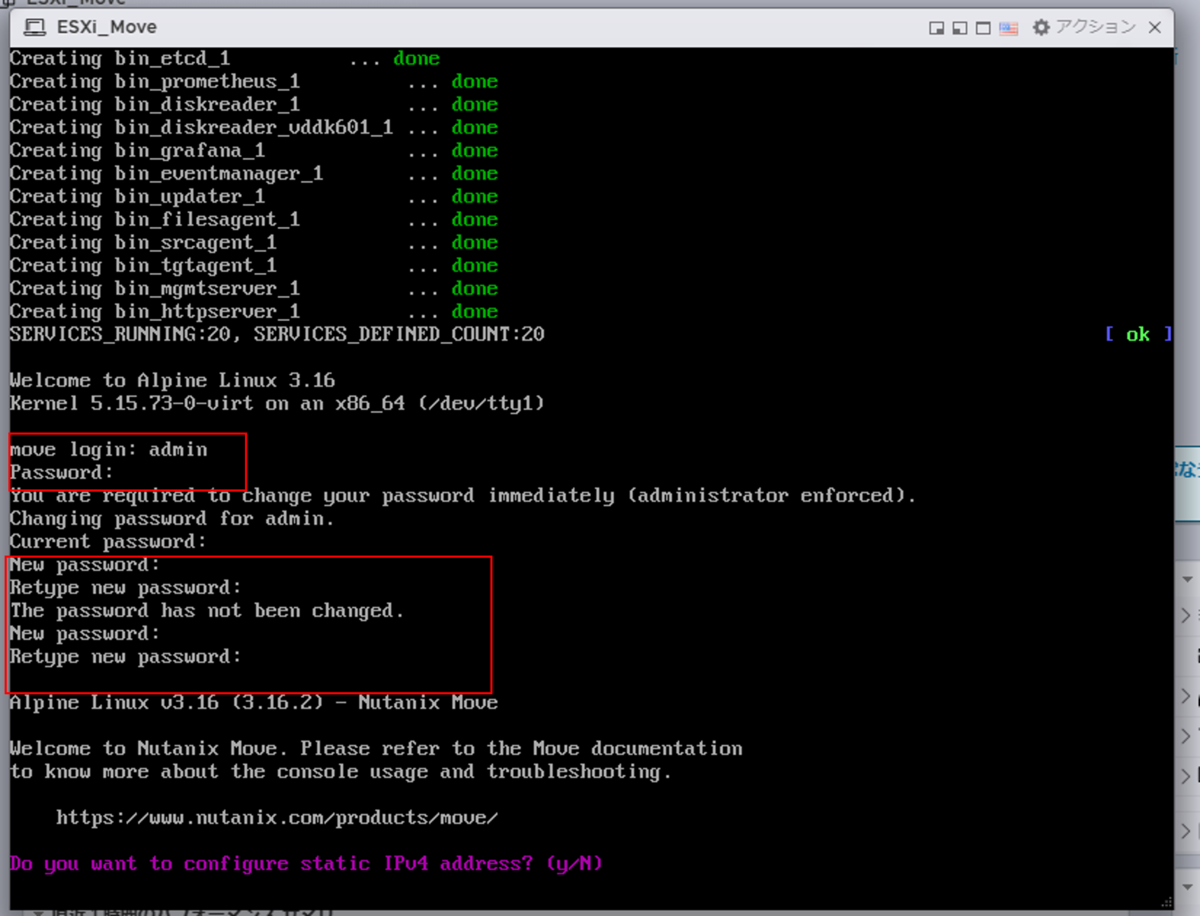Click the 'Welcome to Nutanix Move' line

[x=376, y=748]
